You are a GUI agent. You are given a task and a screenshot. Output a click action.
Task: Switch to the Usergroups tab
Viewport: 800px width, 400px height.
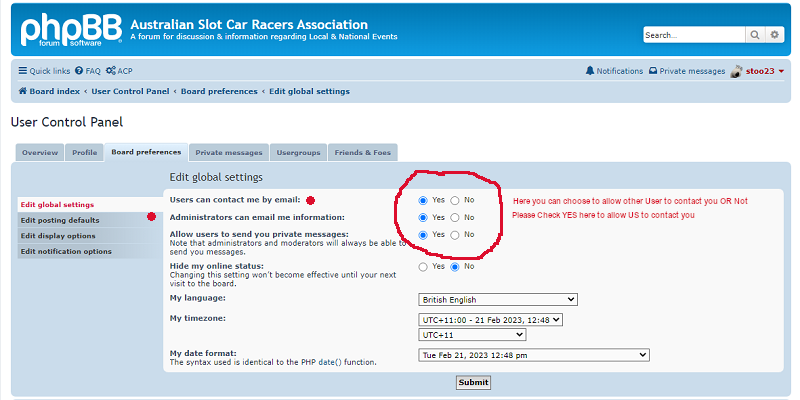point(299,152)
